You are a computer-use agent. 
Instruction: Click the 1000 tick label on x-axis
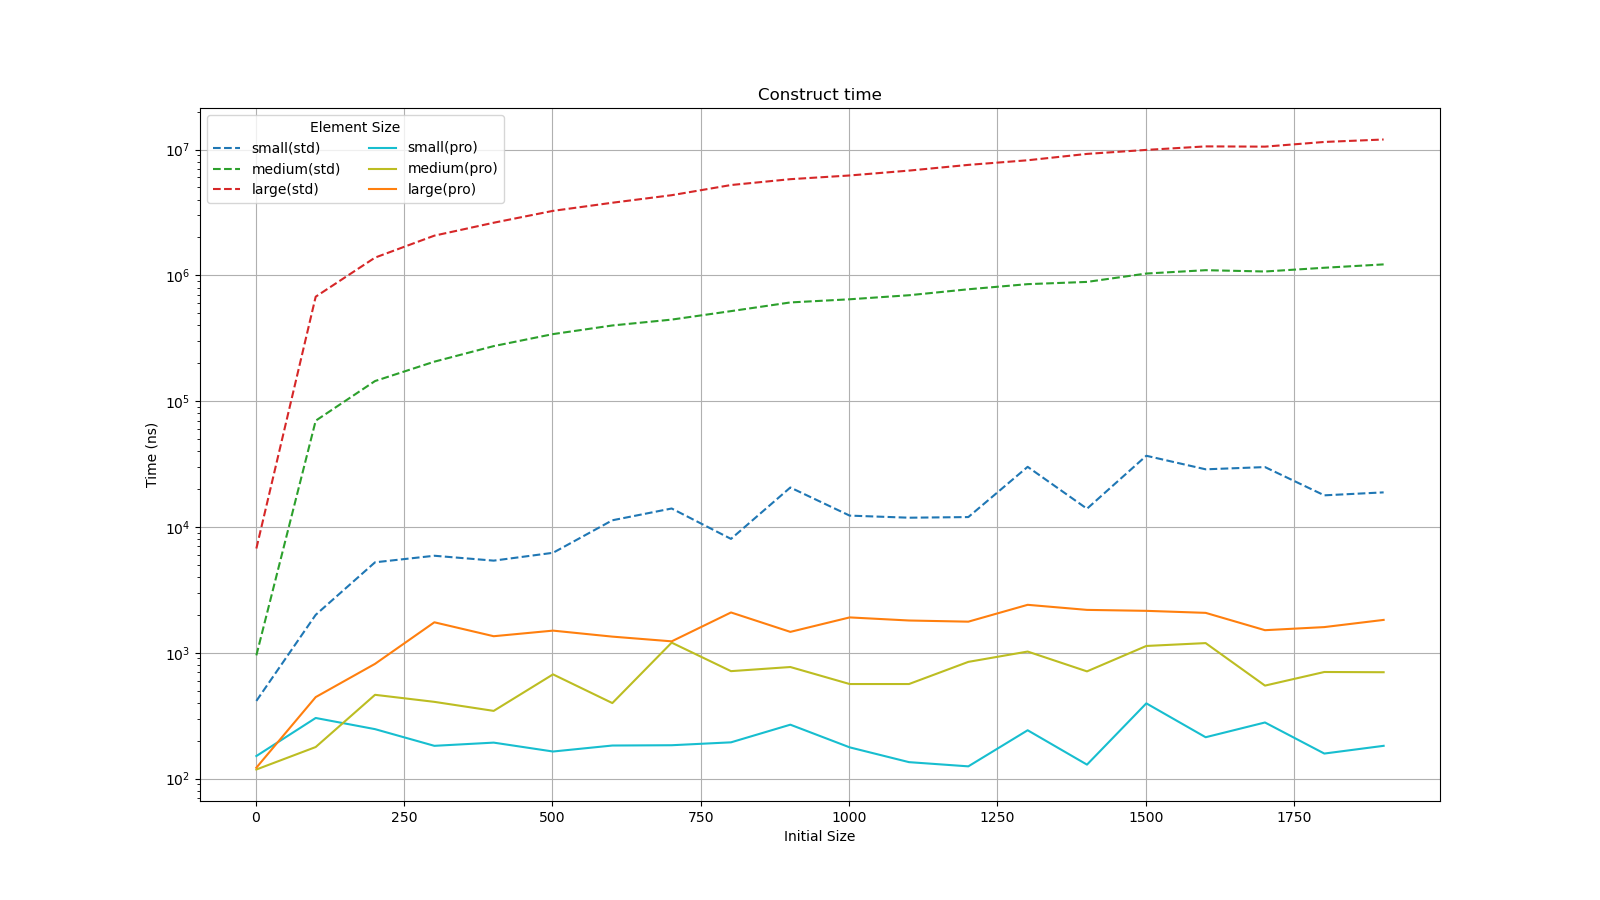849,817
